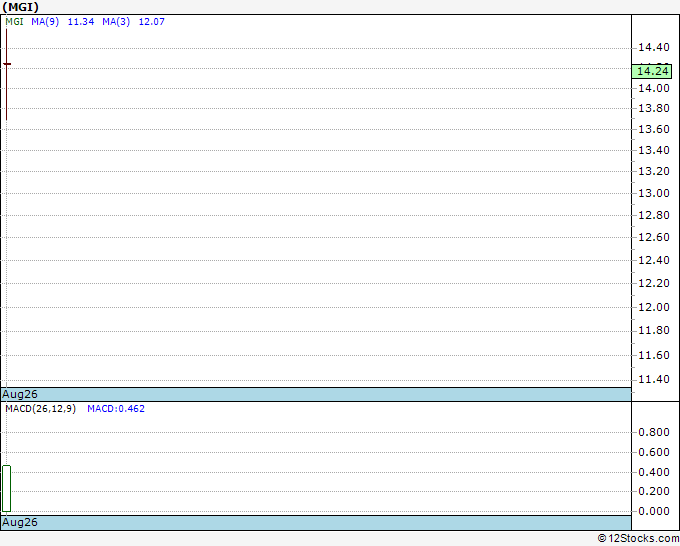Click the 12.80 price axis label
This screenshot has width=680, height=546.
click(654, 215)
